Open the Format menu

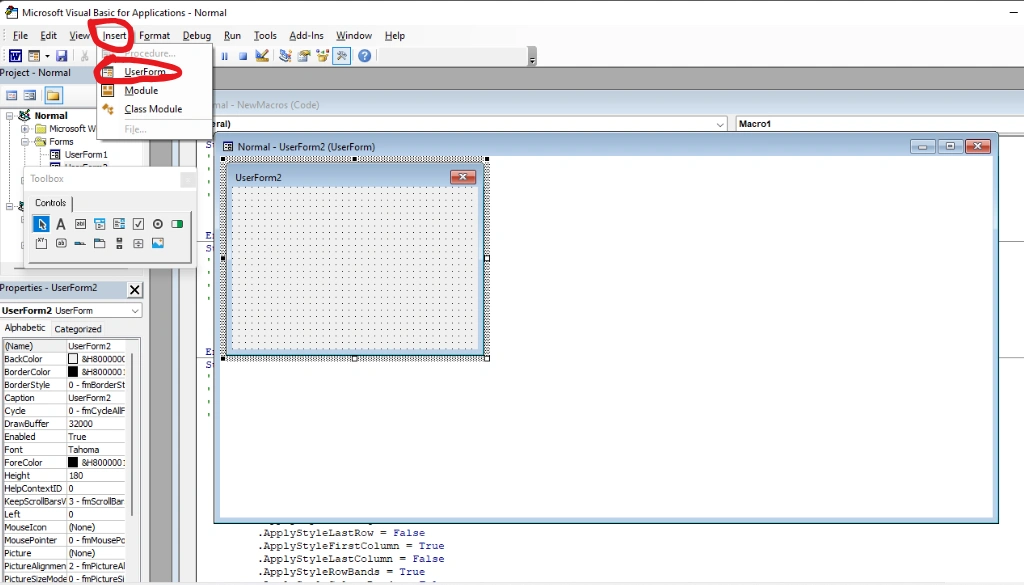pos(154,35)
